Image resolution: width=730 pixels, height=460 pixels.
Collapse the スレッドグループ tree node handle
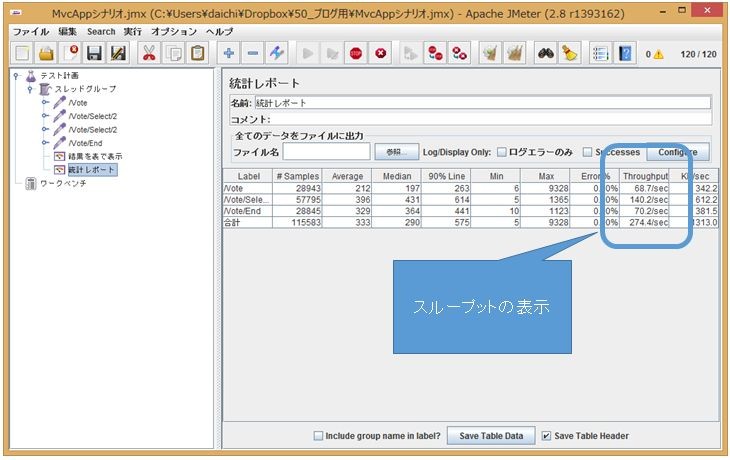coord(30,89)
